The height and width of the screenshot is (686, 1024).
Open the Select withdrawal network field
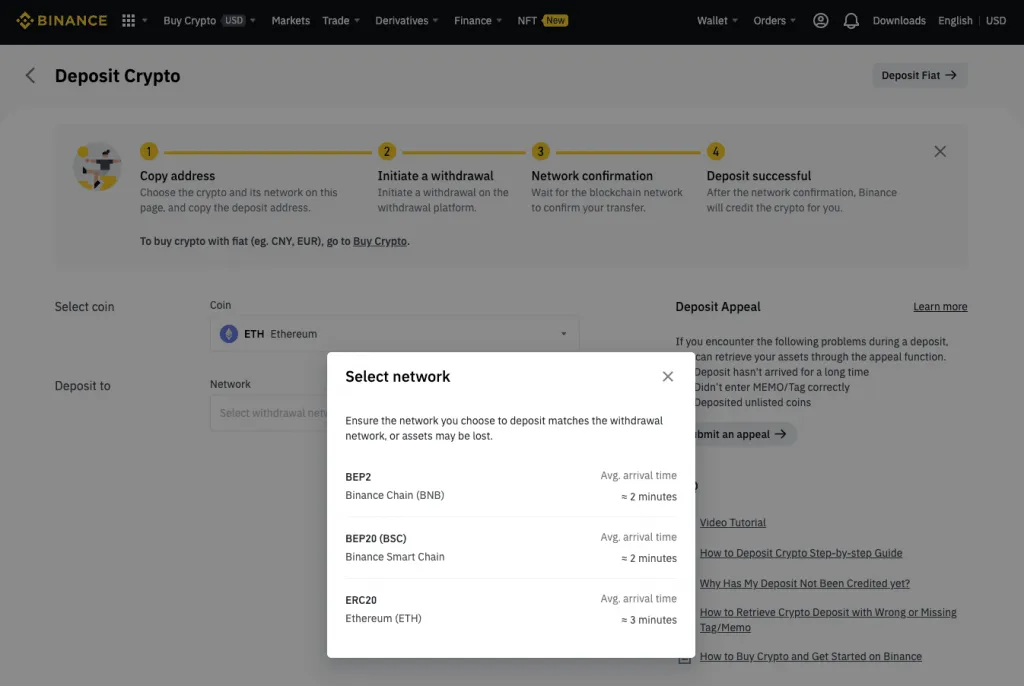coord(268,413)
